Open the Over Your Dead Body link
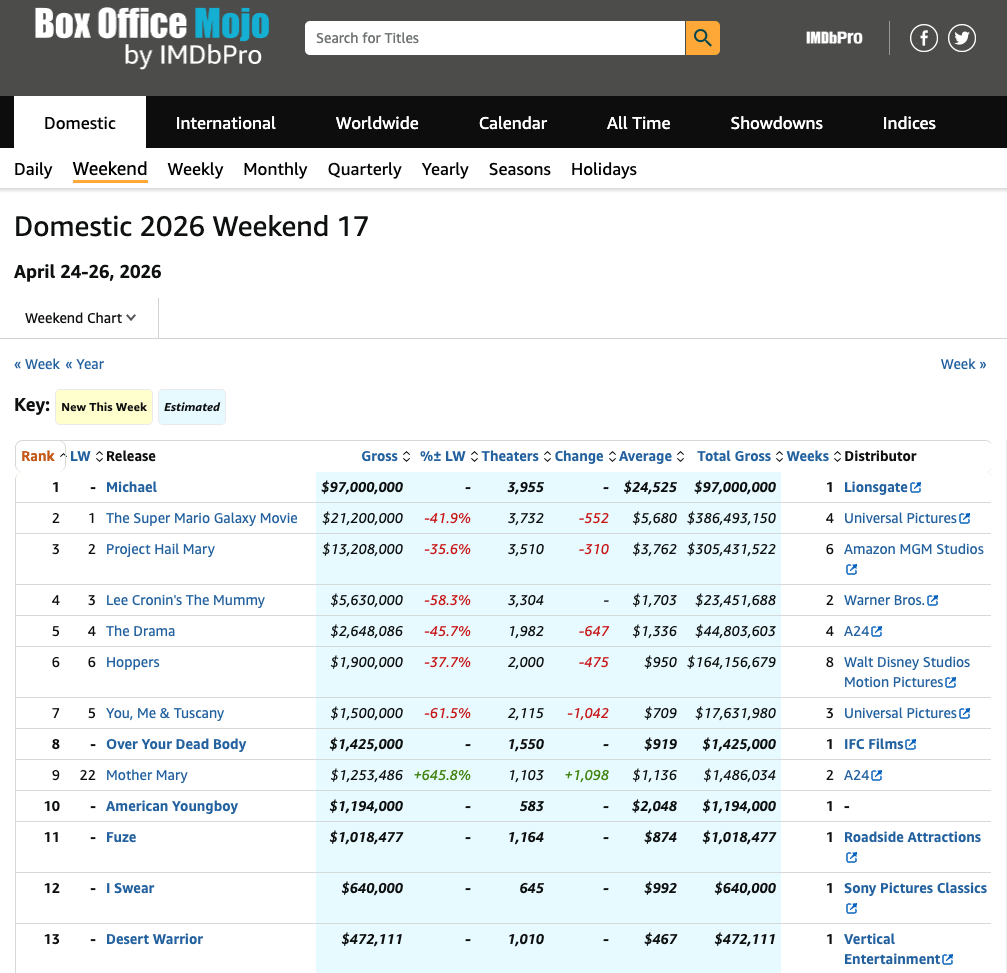Viewport: 1007px width, 973px height. (176, 744)
